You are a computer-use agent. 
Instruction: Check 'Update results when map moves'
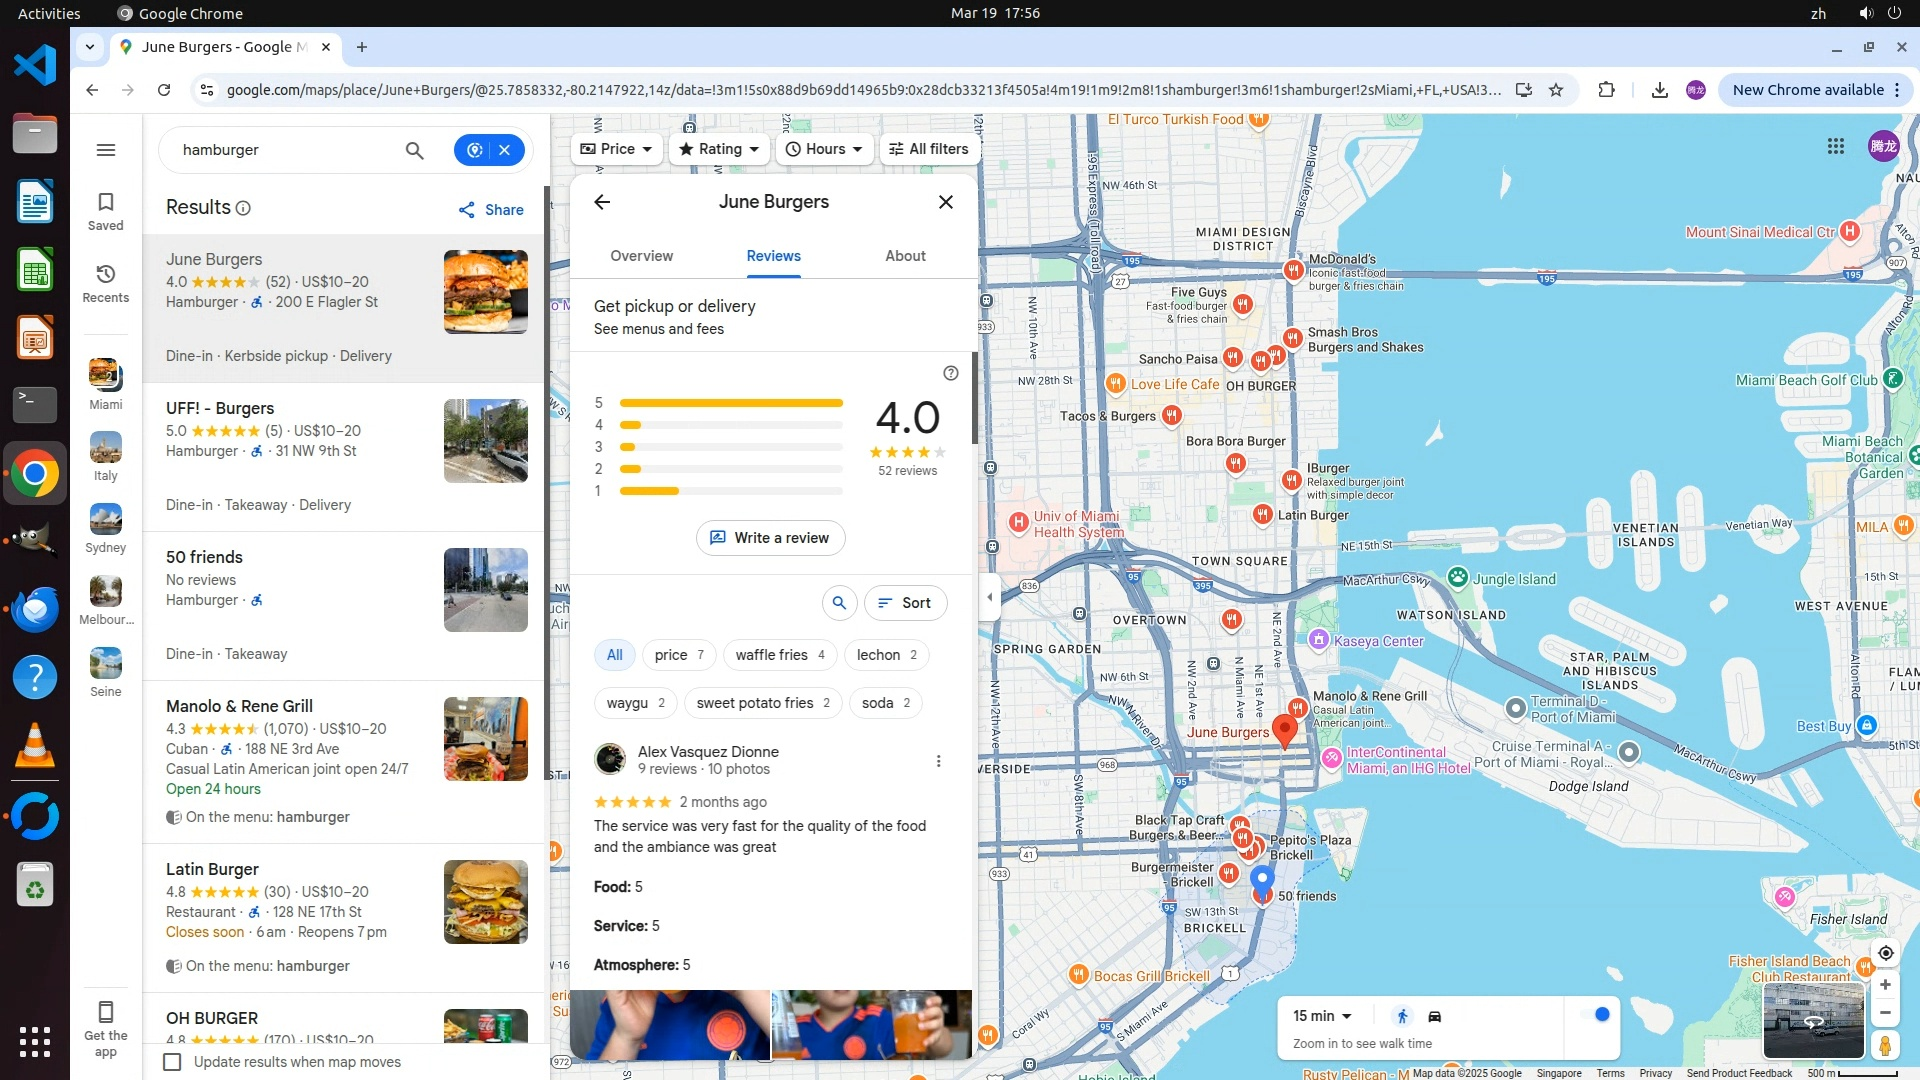click(x=173, y=1062)
